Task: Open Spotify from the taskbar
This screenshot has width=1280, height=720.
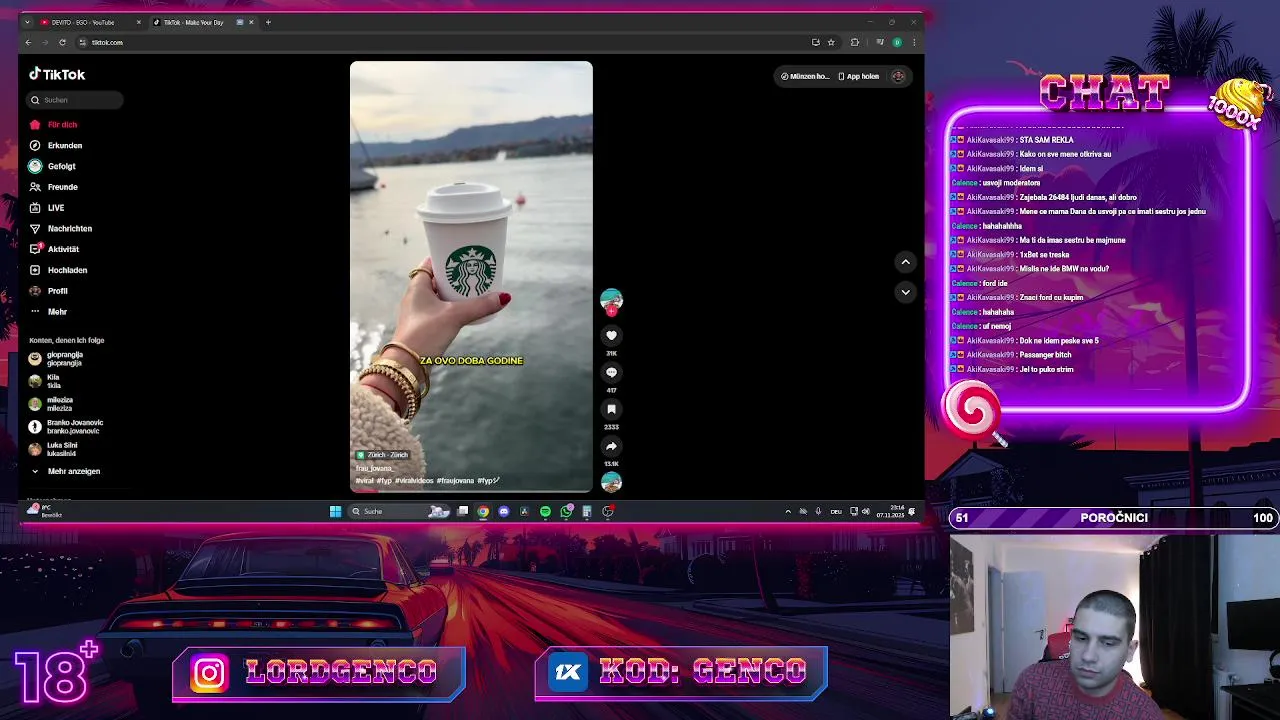Action: 545,511
